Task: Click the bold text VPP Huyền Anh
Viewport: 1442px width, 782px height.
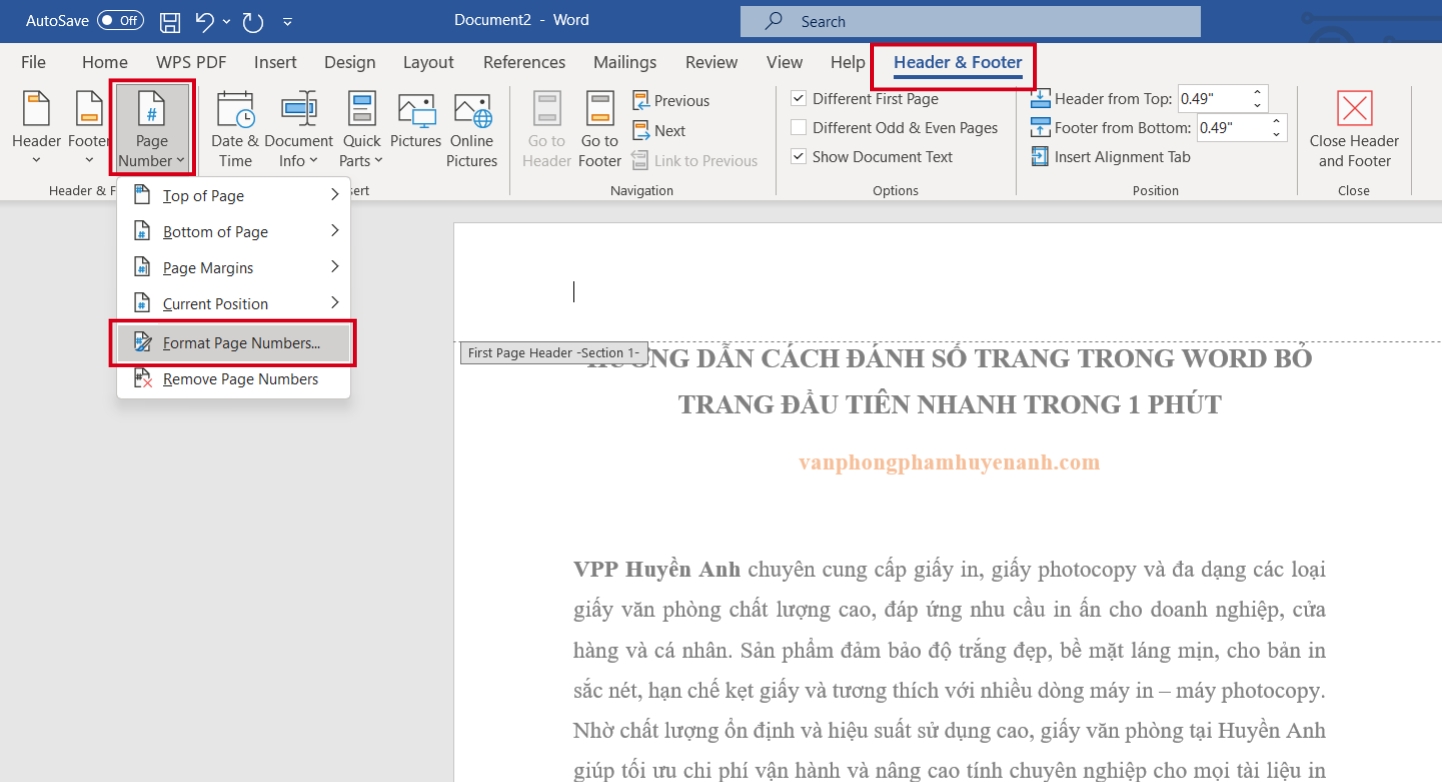Action: 657,570
